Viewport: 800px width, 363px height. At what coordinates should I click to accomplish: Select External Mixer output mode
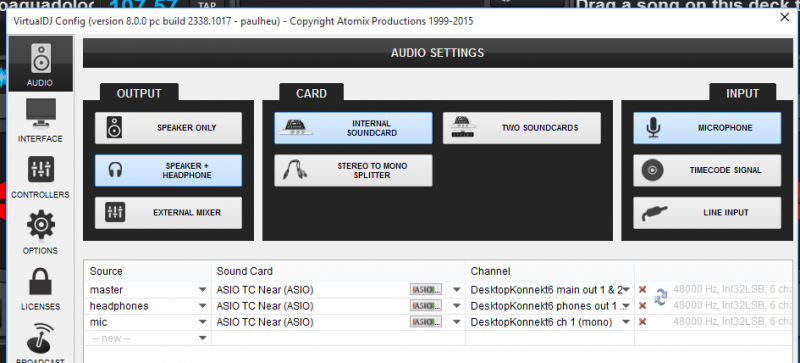(x=168, y=213)
